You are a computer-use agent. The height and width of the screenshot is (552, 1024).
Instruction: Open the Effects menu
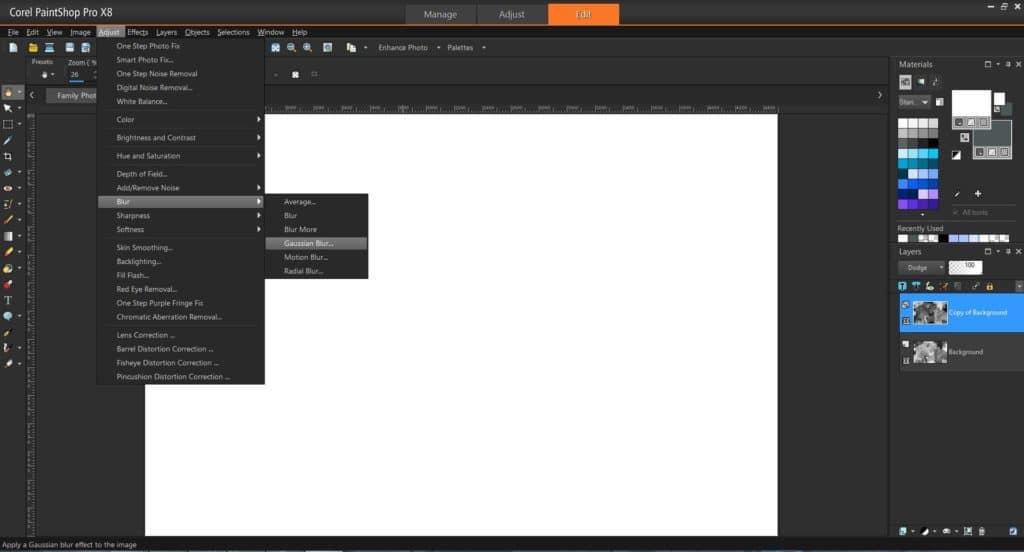tap(137, 32)
